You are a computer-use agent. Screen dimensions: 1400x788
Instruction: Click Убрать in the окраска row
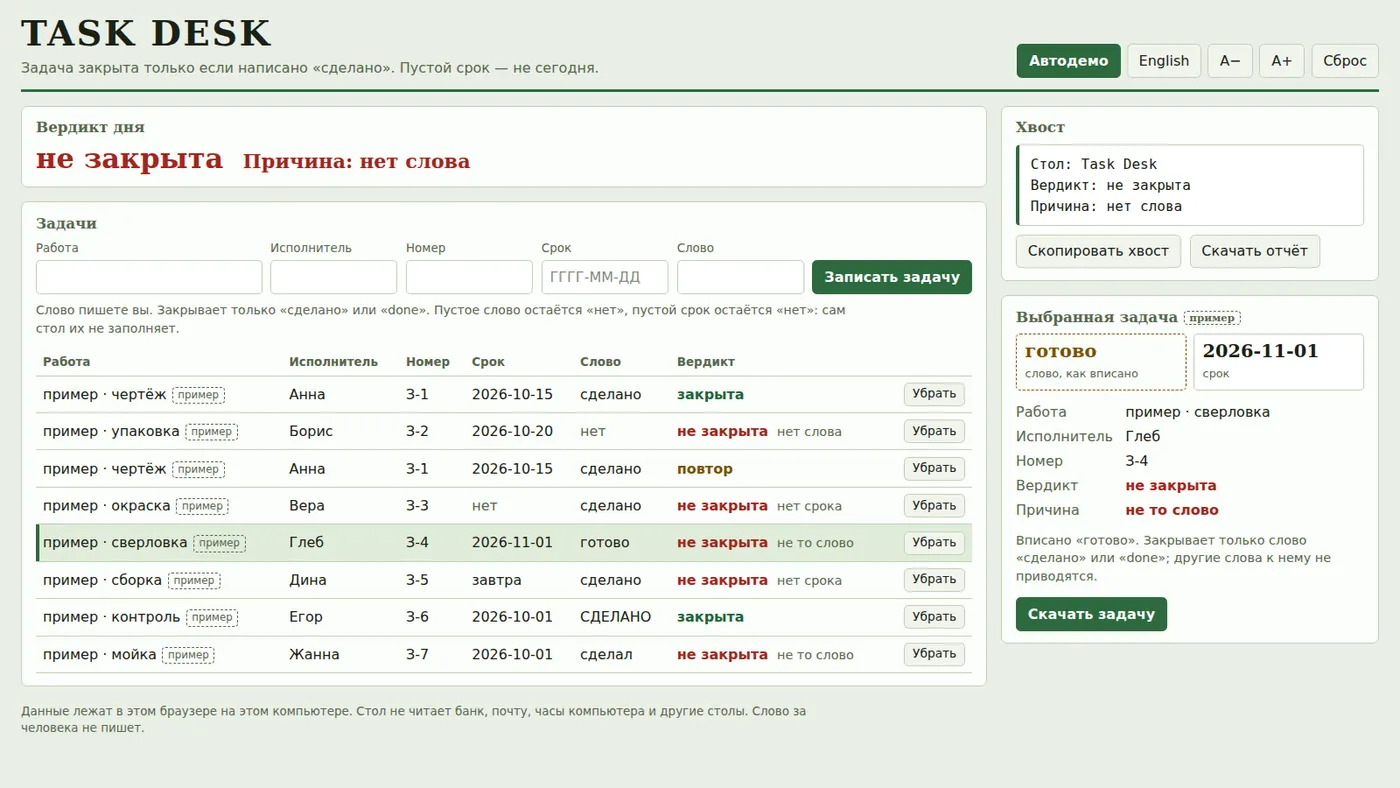(x=934, y=506)
